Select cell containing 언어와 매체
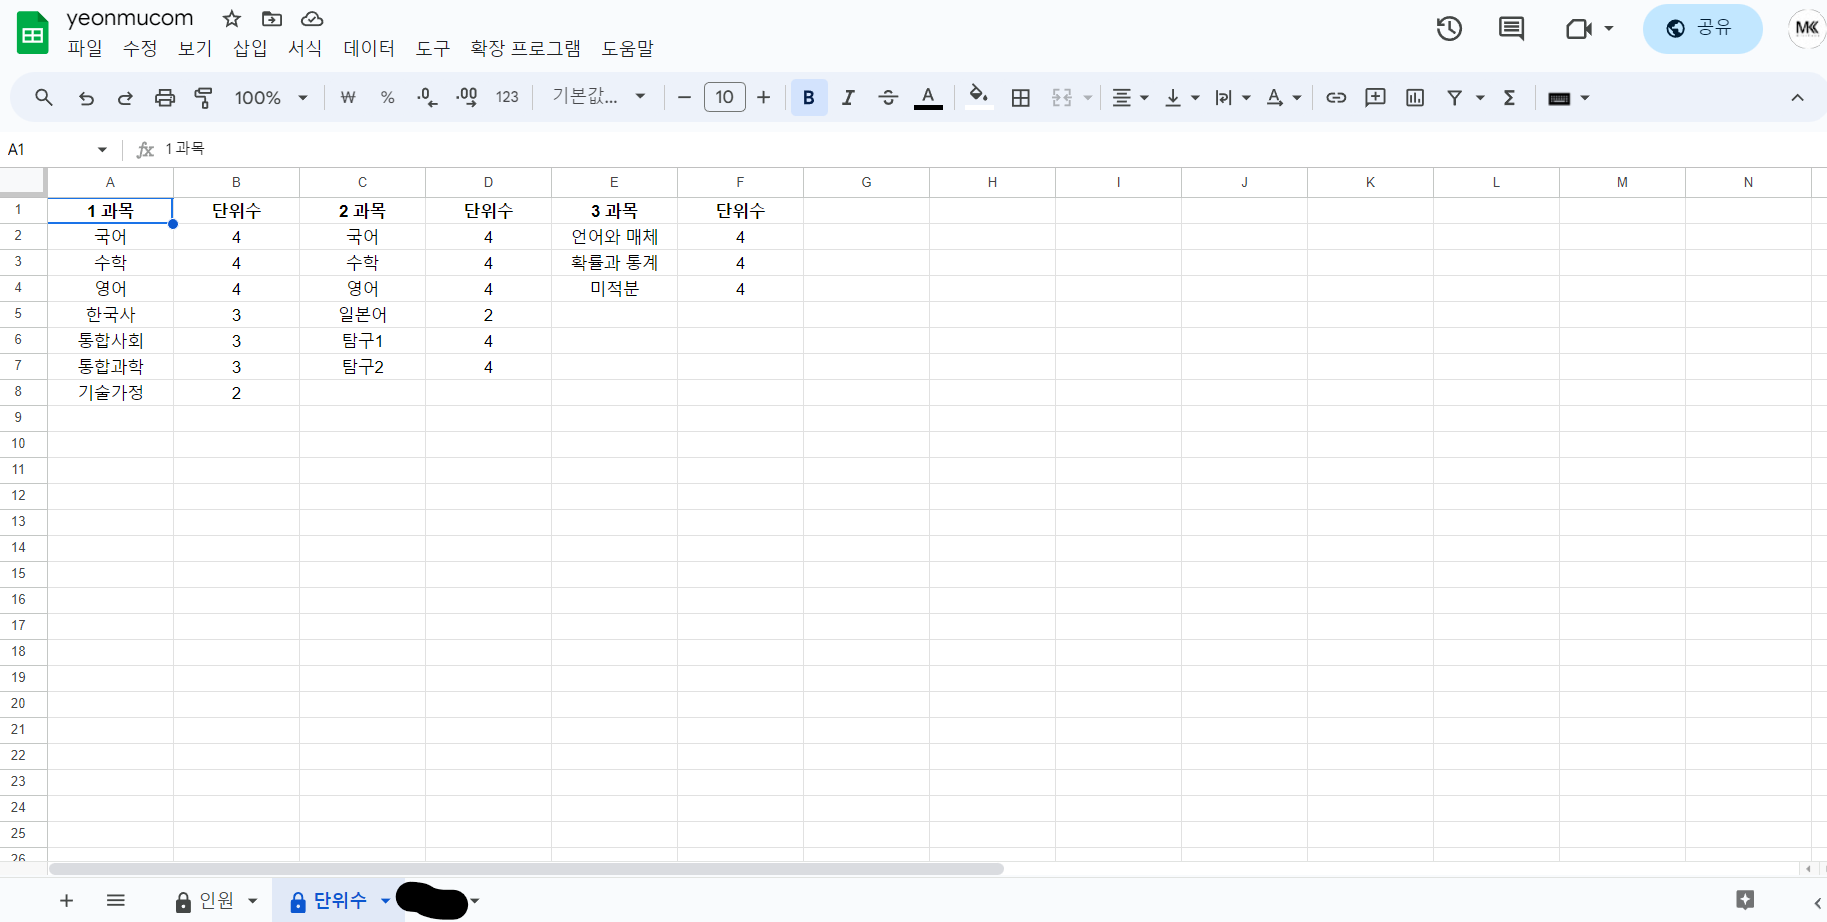The height and width of the screenshot is (922, 1827). [614, 237]
